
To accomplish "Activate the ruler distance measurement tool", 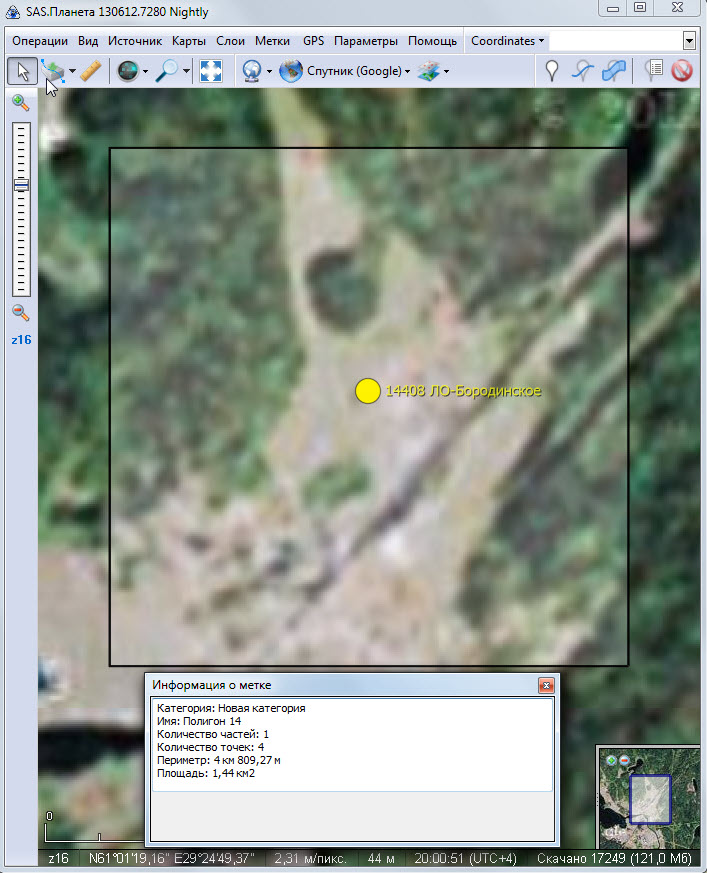I will (91, 71).
